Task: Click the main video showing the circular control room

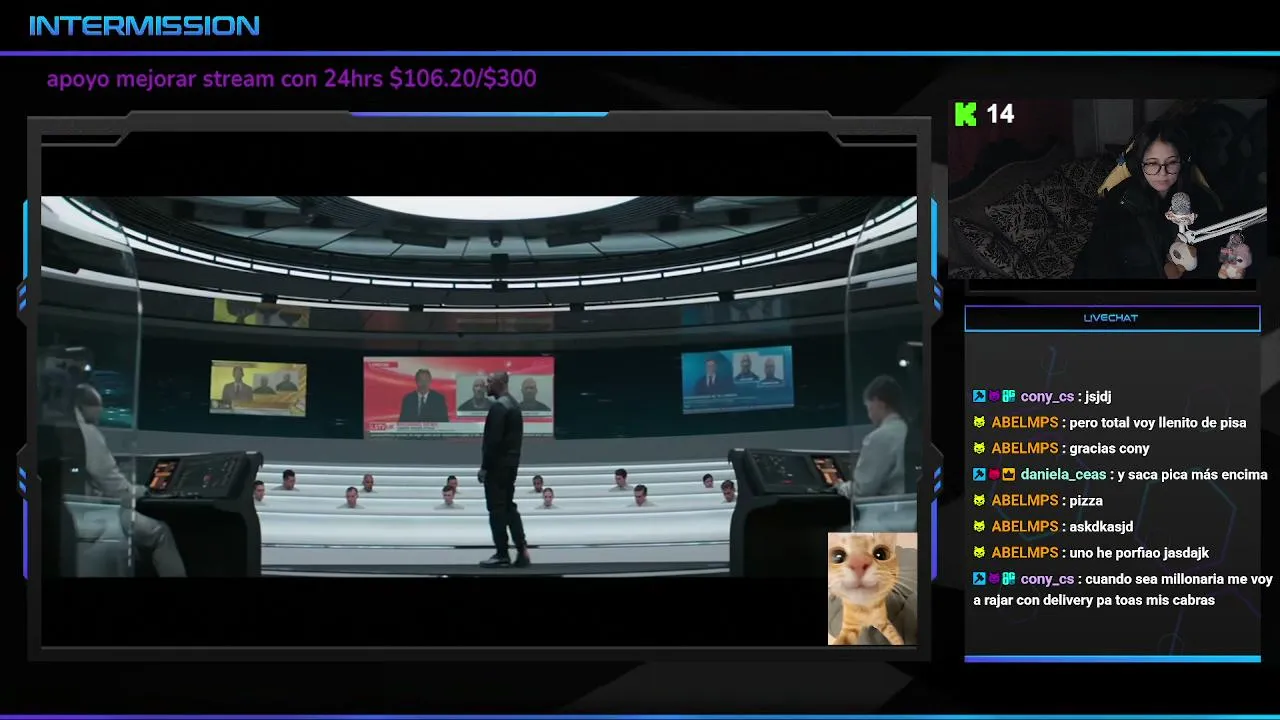Action: click(x=479, y=385)
